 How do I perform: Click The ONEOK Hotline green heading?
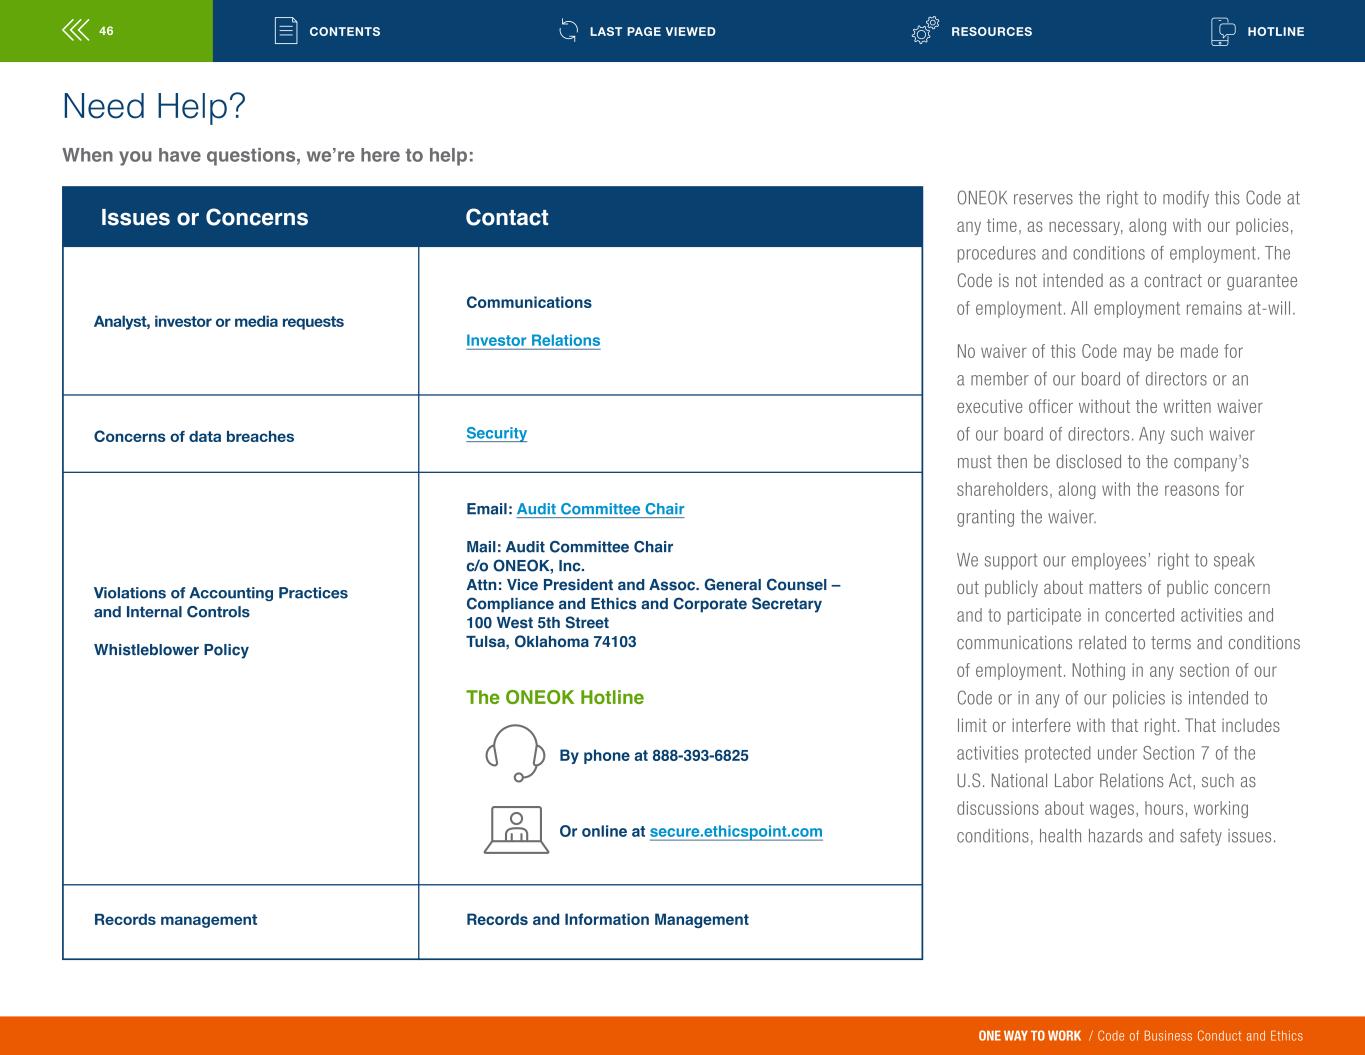555,698
